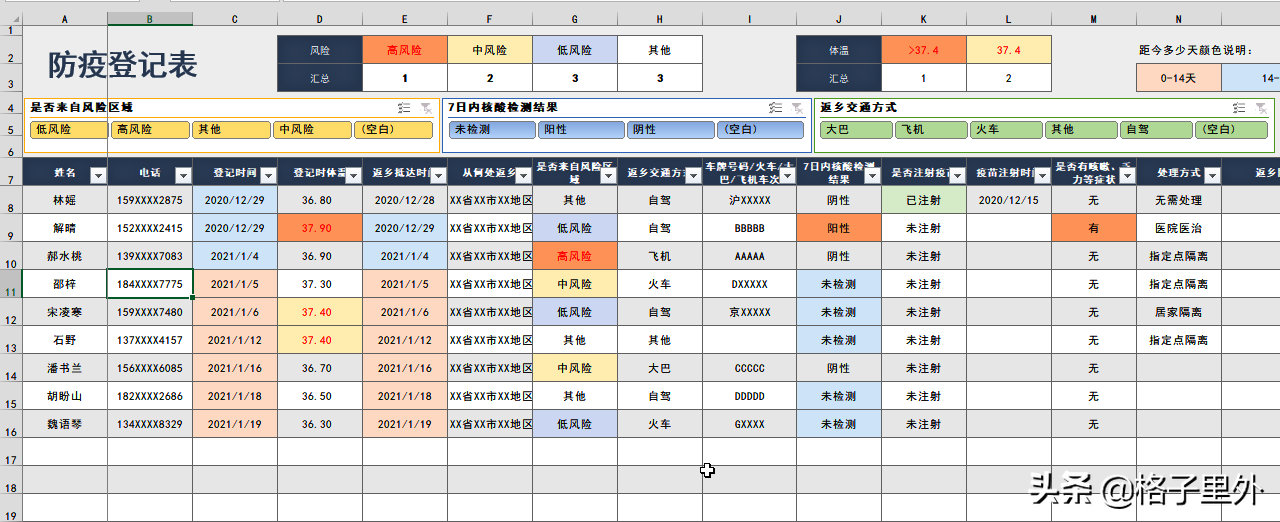Image resolution: width=1280 pixels, height=522 pixels.
Task: Open the 登记时体温 column filter dropdown
Action: [x=353, y=175]
